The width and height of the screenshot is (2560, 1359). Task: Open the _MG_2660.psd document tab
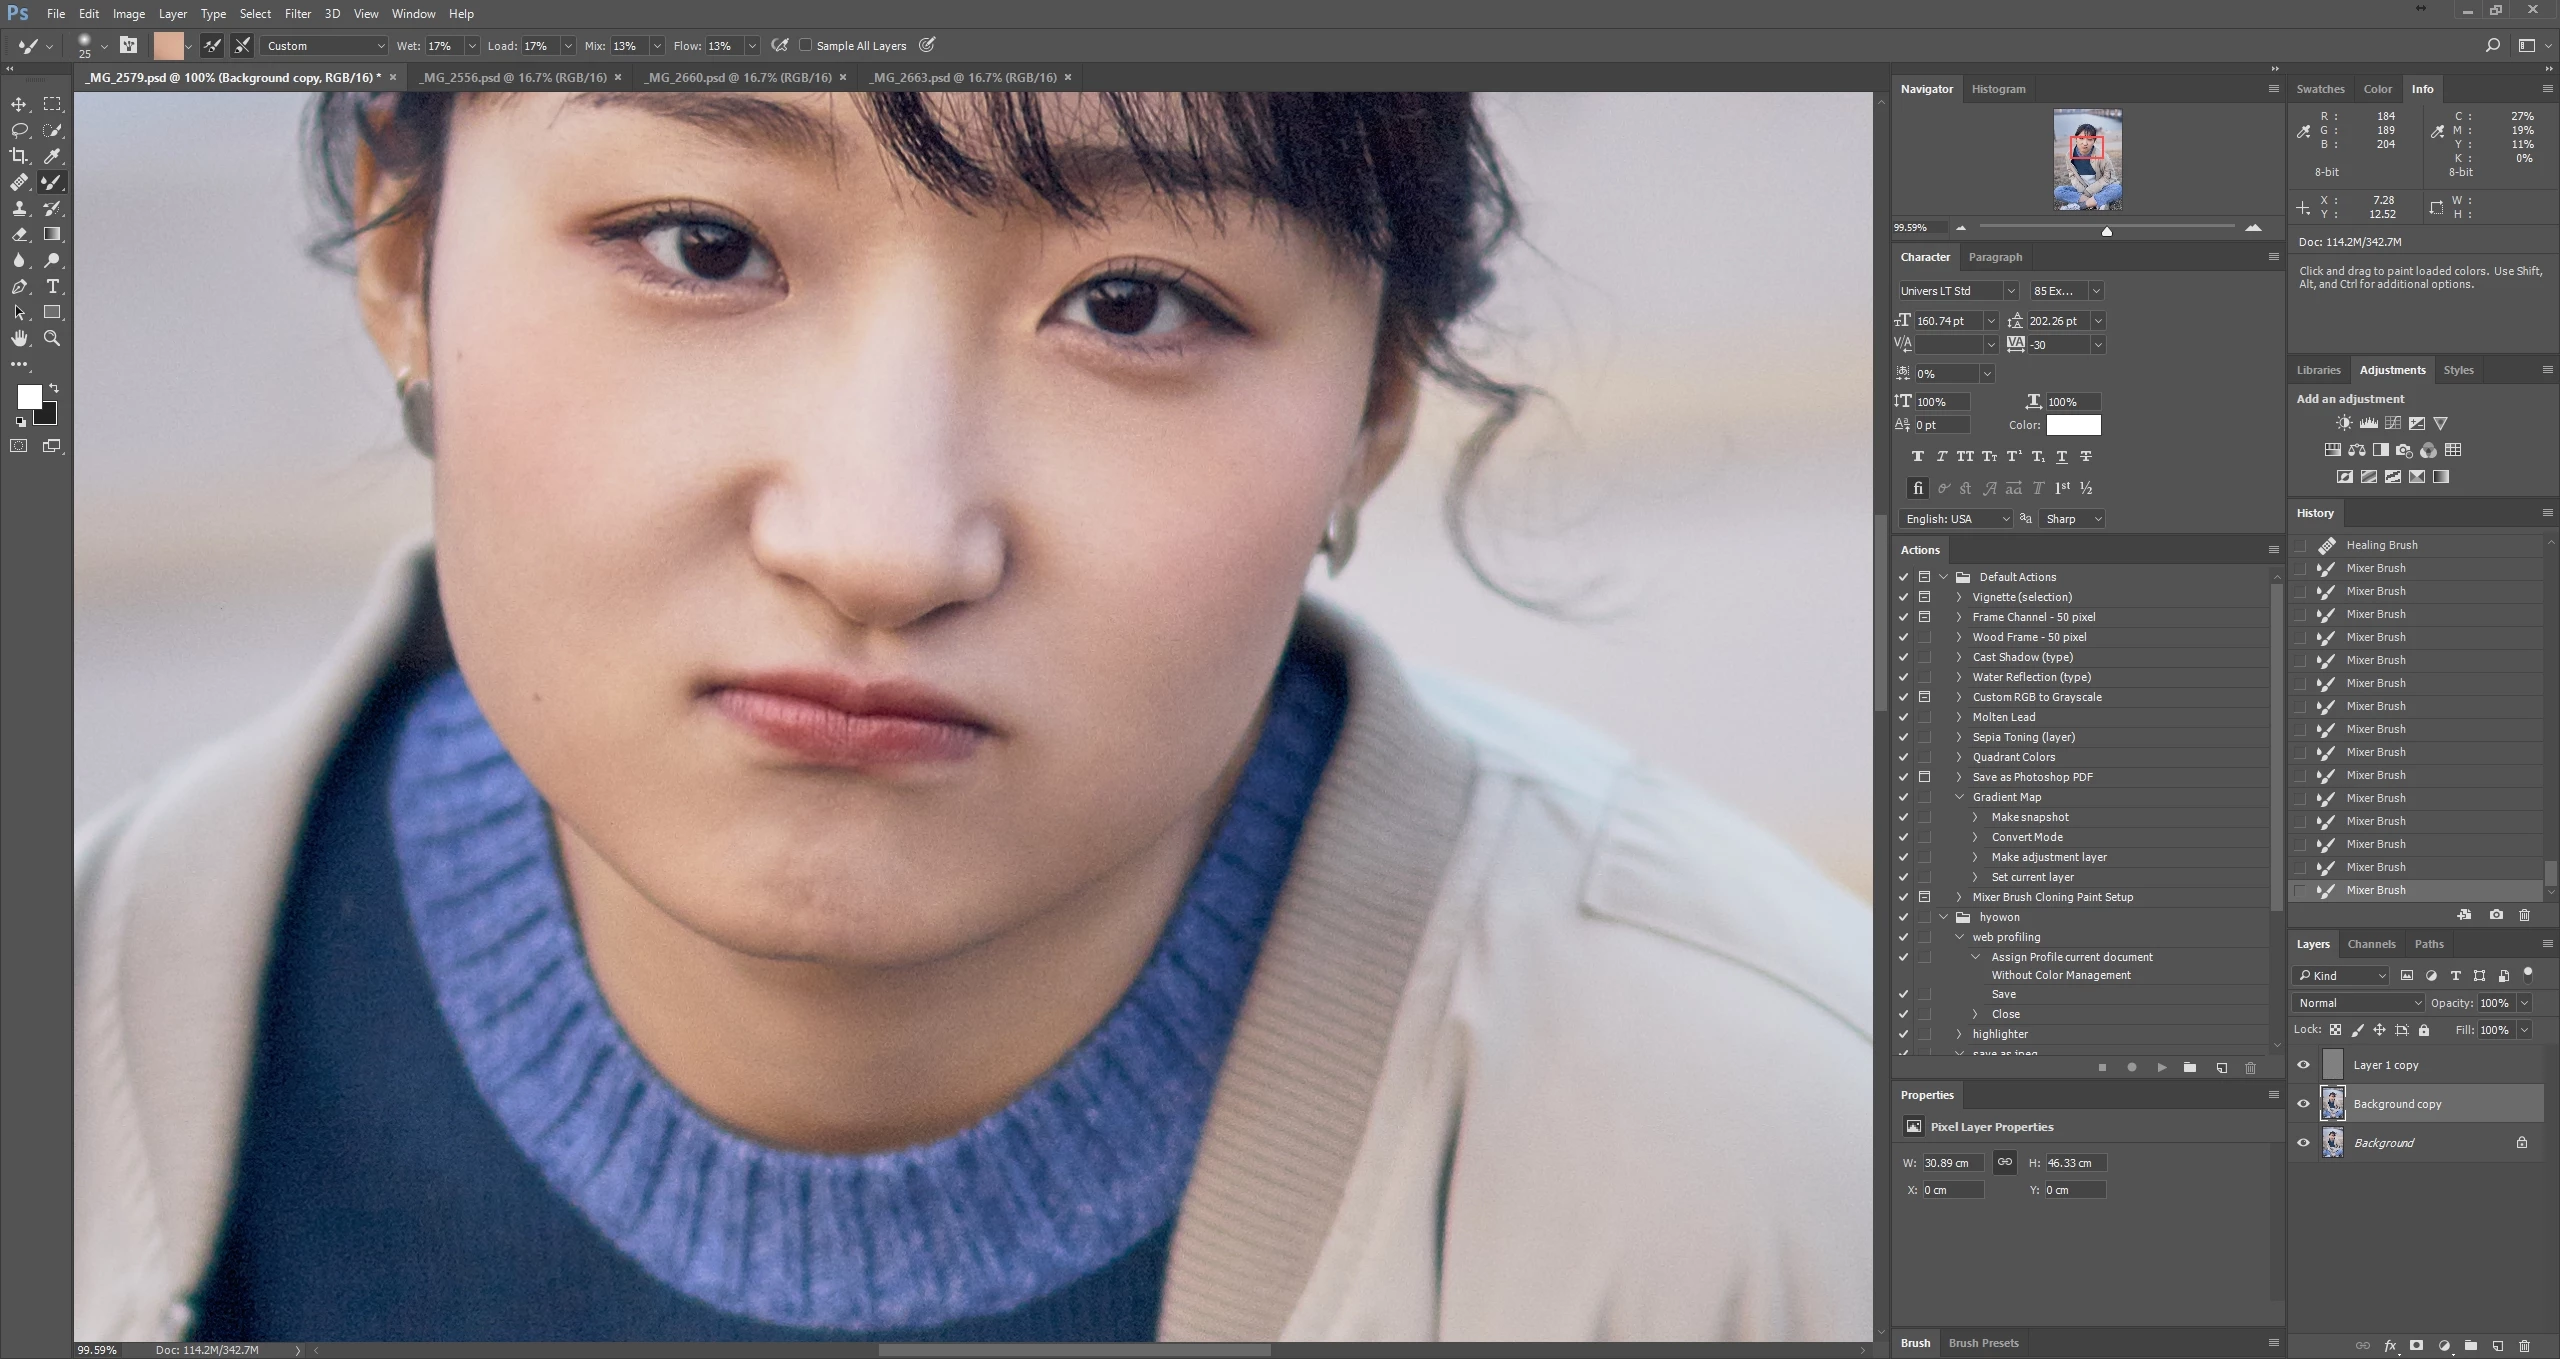(x=738, y=77)
